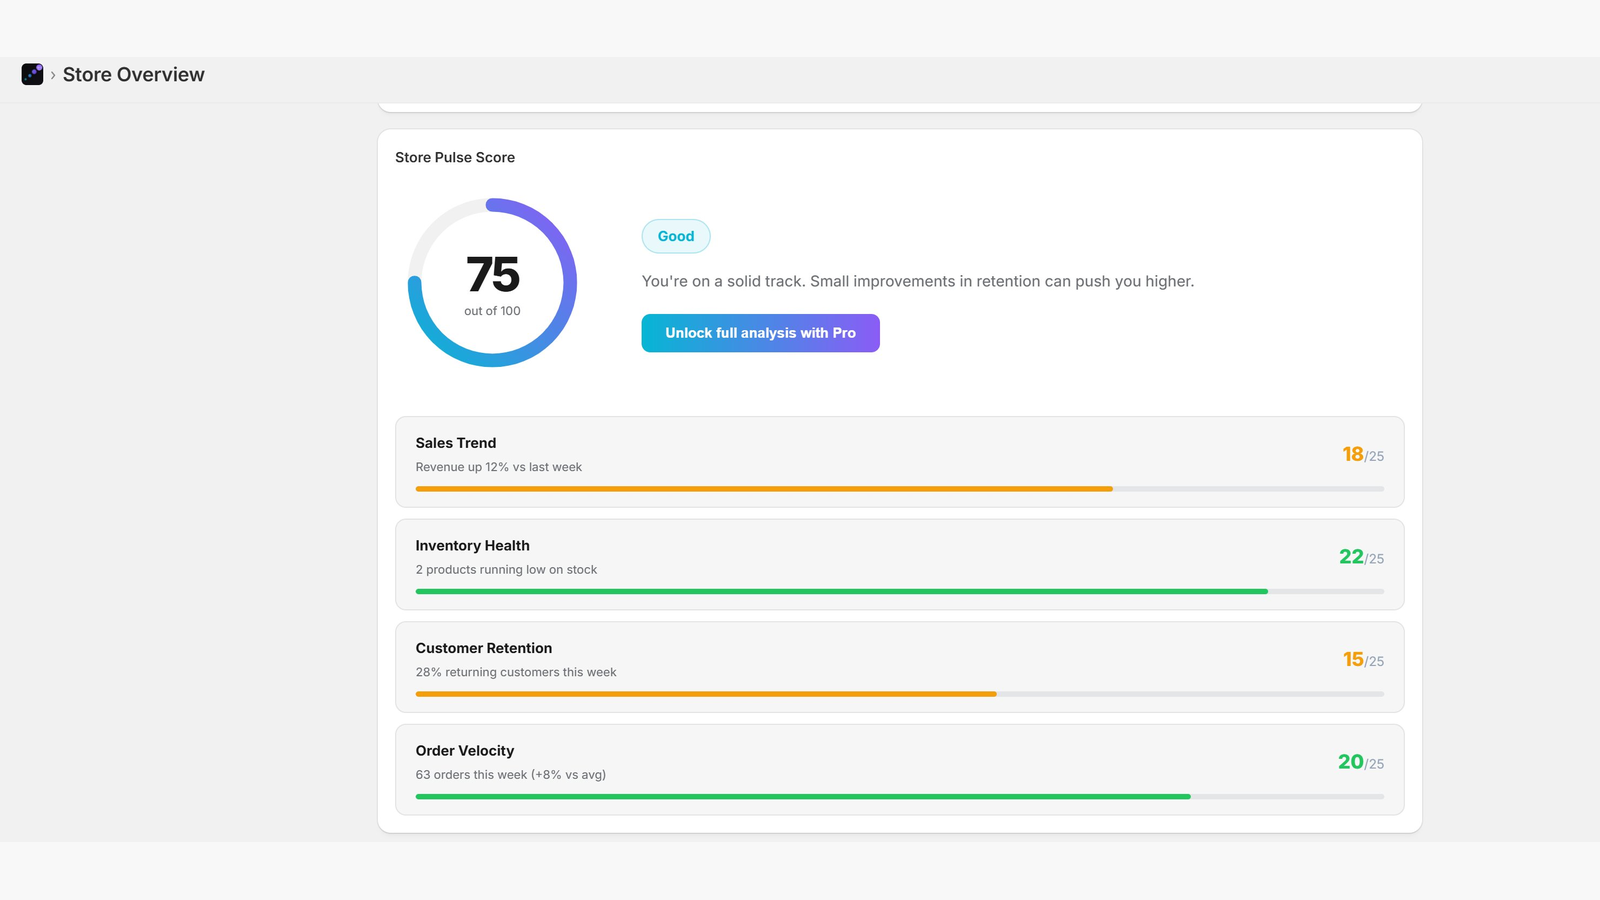
Task: Select the Order Velocity card title
Action: 465,751
